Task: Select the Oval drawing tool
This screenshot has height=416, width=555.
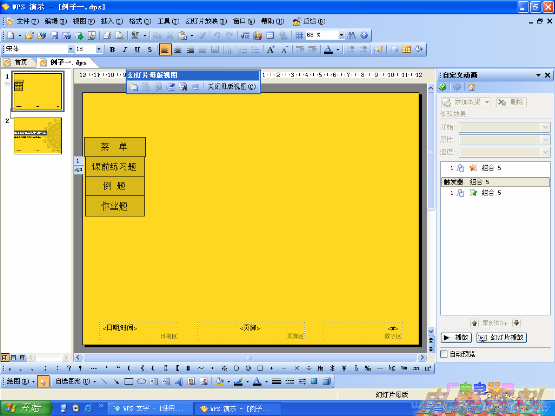Action: [141, 381]
